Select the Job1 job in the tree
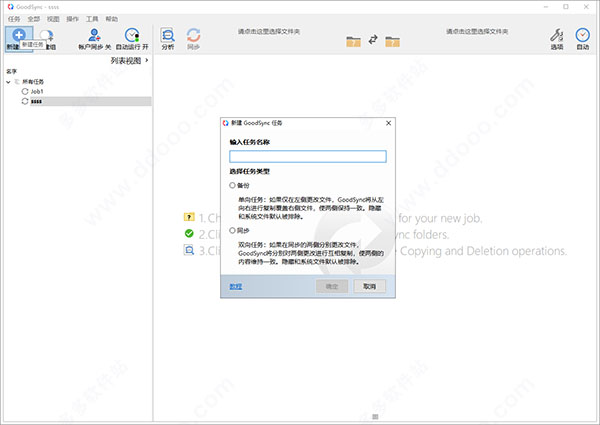The image size is (600, 425). tap(37, 91)
